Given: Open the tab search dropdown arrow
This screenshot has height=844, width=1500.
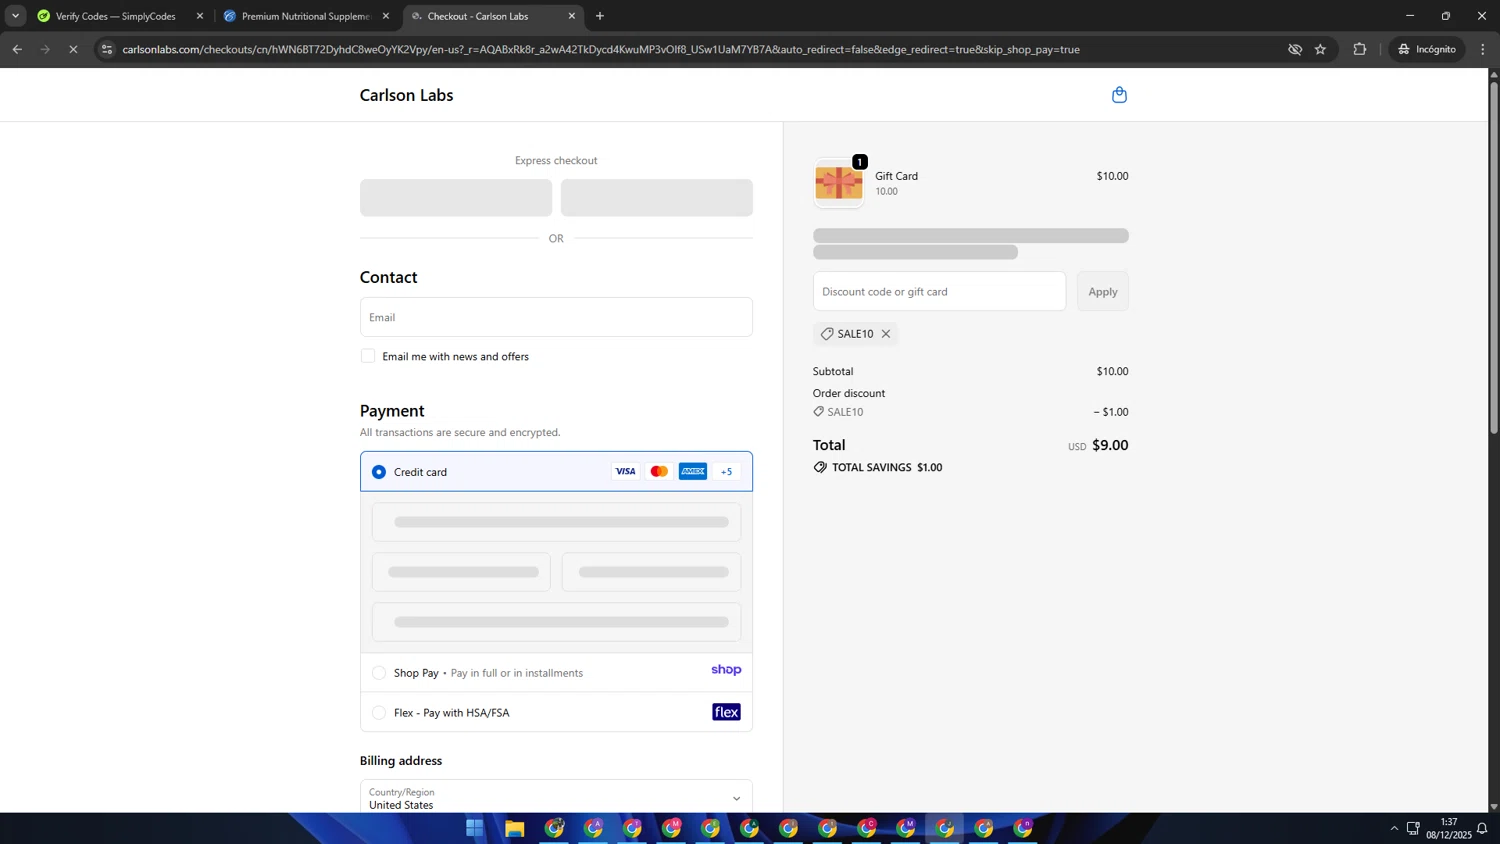Looking at the screenshot, I should [15, 16].
